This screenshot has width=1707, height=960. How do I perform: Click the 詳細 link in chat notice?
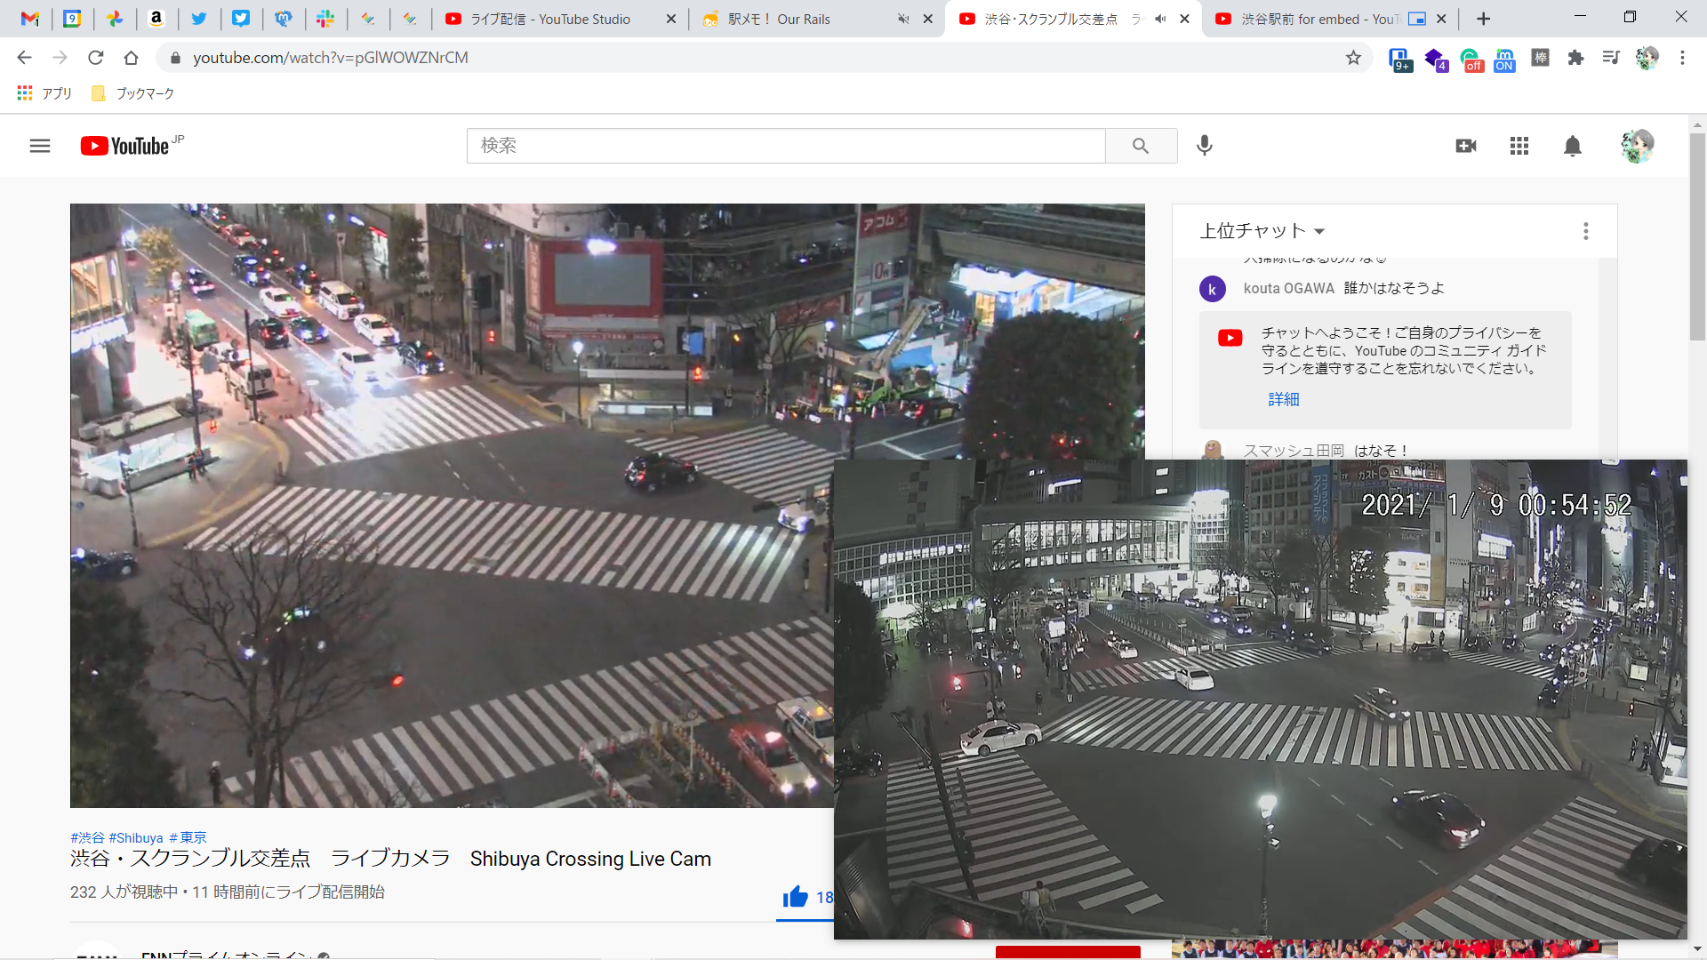click(x=1283, y=399)
